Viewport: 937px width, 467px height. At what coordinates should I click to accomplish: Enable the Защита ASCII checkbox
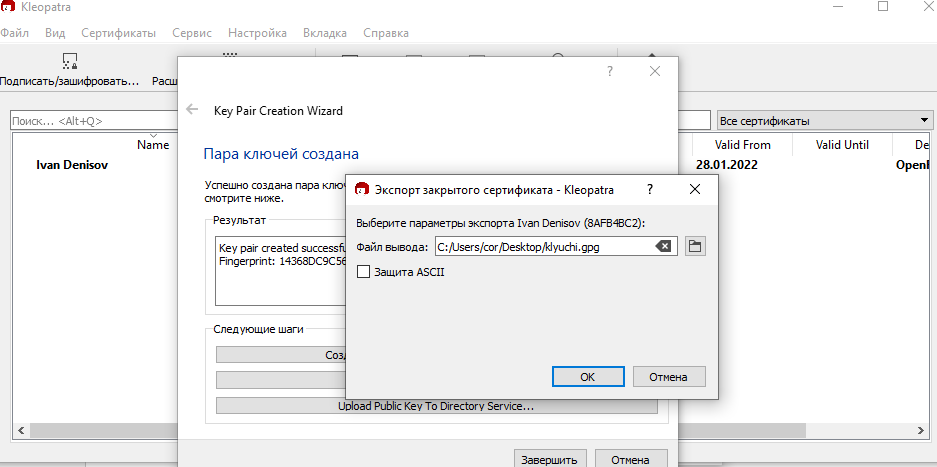[363, 272]
